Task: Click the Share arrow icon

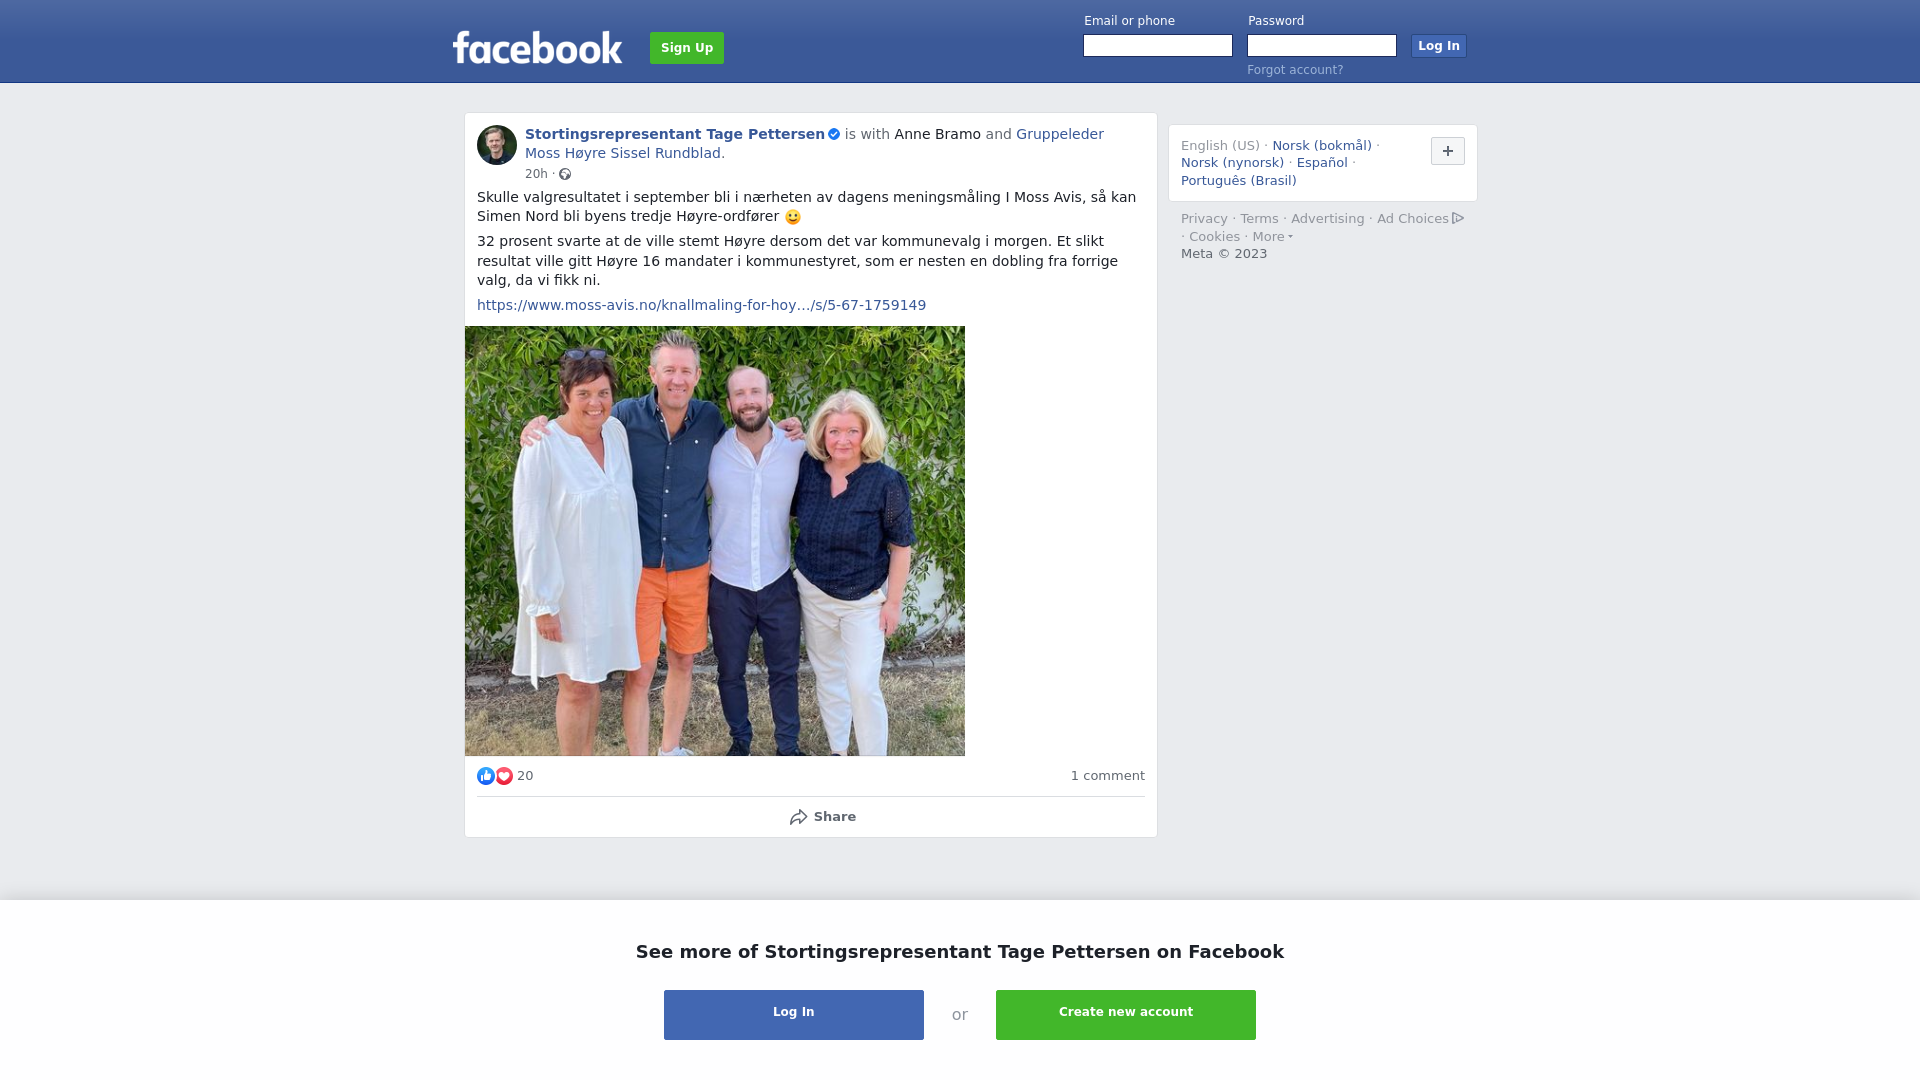Action: pos(798,817)
